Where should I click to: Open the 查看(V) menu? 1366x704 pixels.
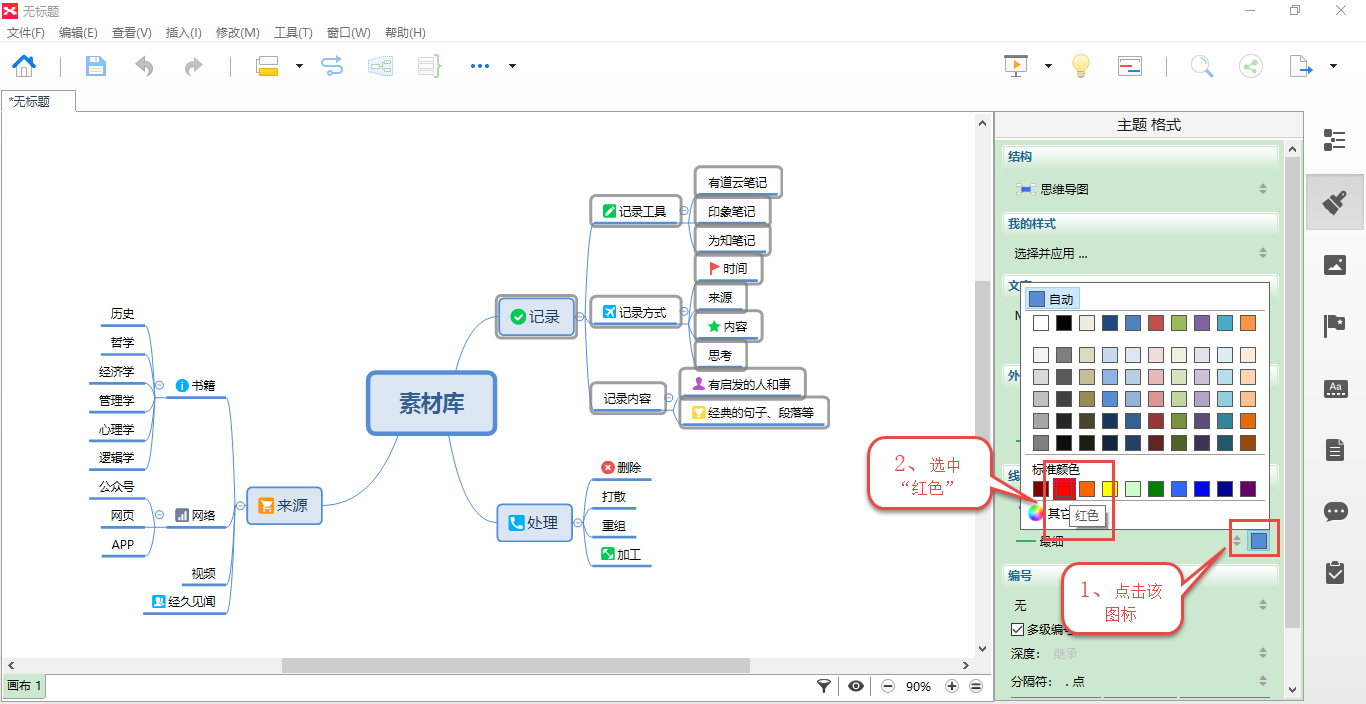pos(132,33)
